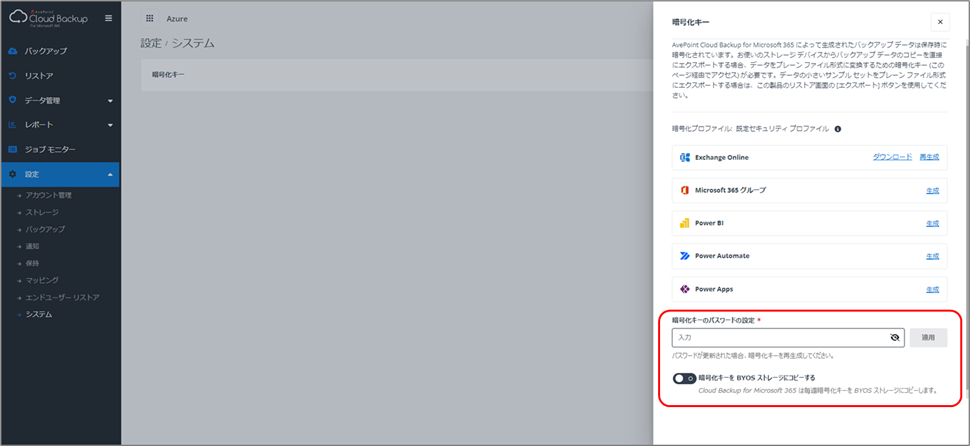Click the Power Automate label

[722, 256]
